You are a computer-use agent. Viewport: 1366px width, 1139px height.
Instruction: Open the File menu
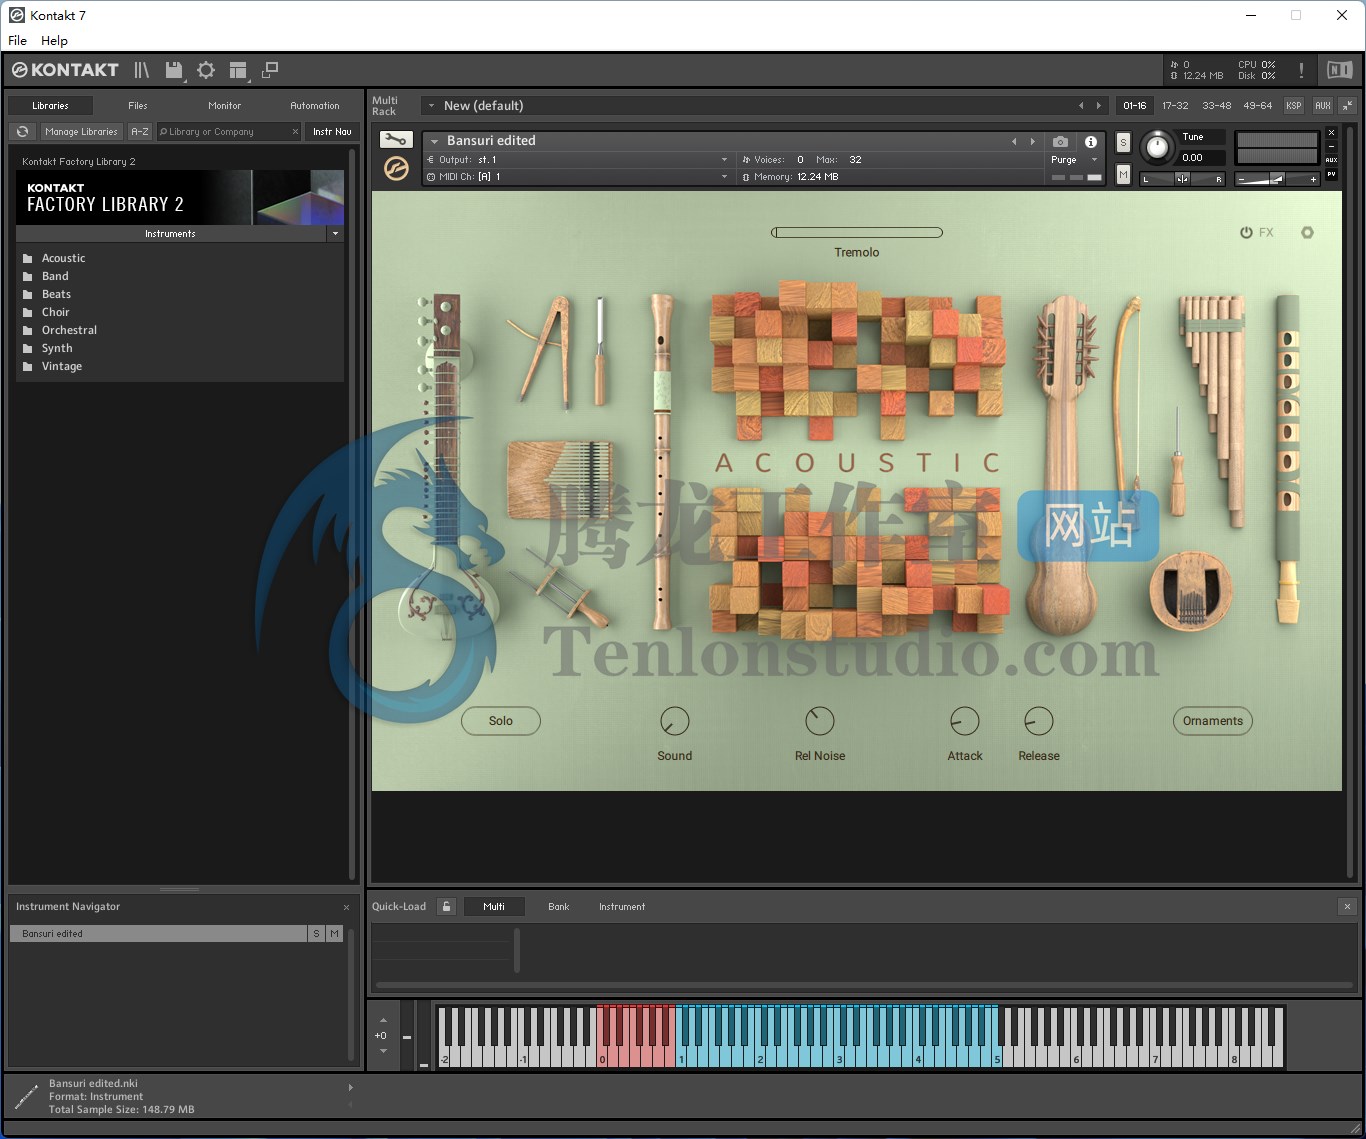pos(17,40)
